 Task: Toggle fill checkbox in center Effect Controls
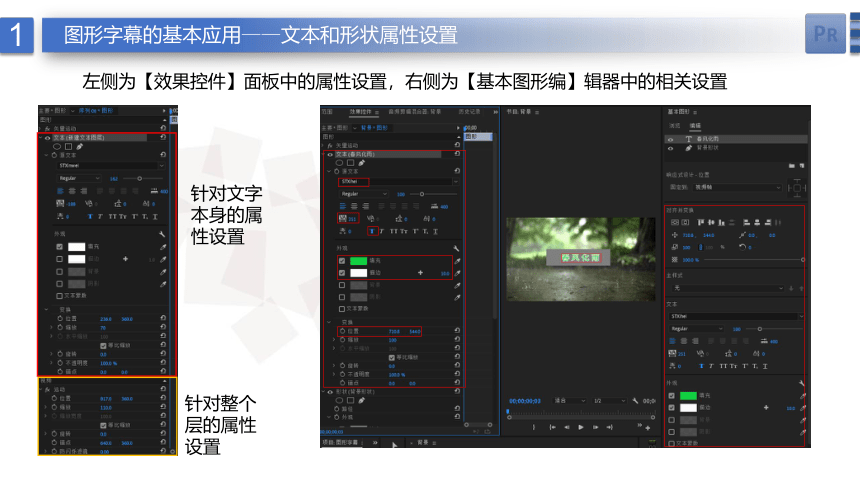click(342, 261)
